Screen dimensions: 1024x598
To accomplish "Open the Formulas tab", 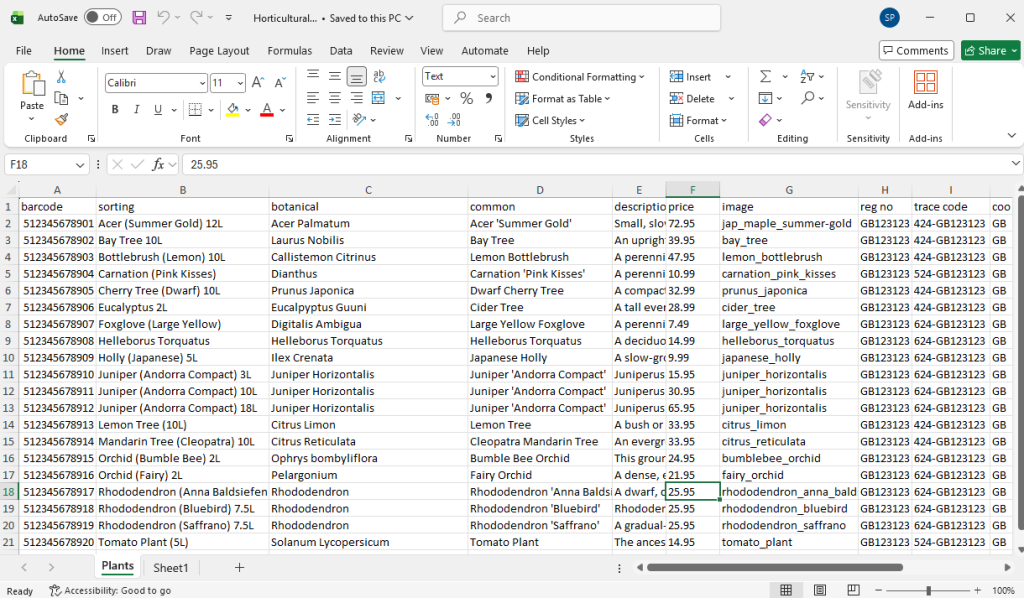I will pos(289,50).
